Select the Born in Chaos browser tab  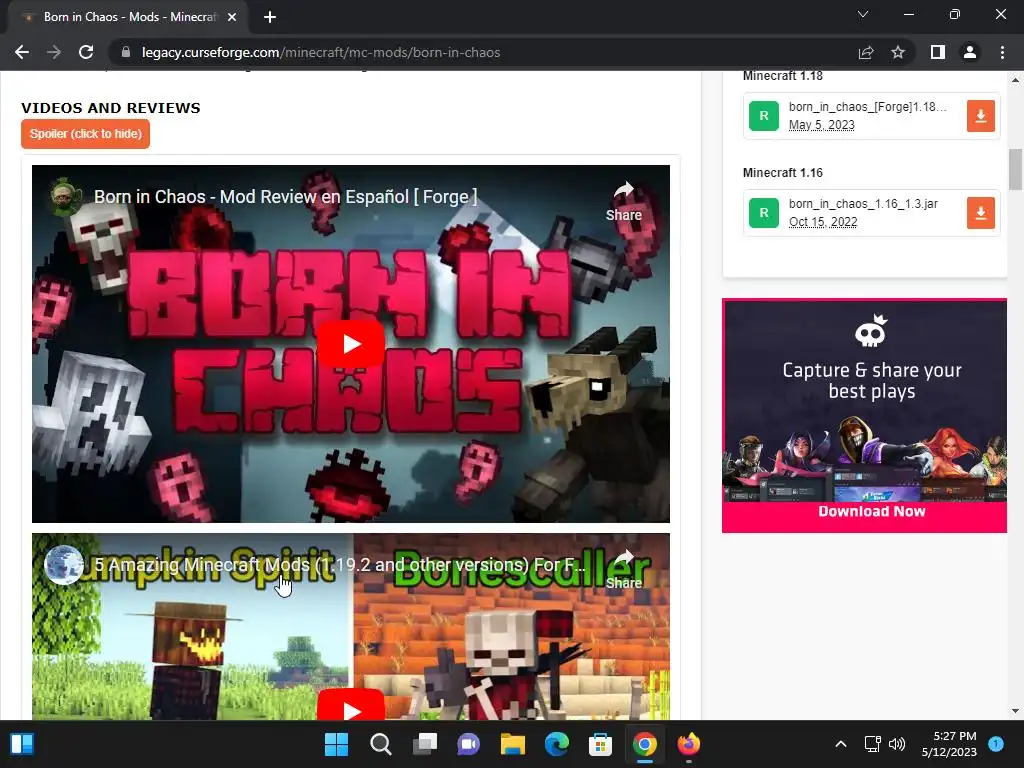(x=129, y=17)
